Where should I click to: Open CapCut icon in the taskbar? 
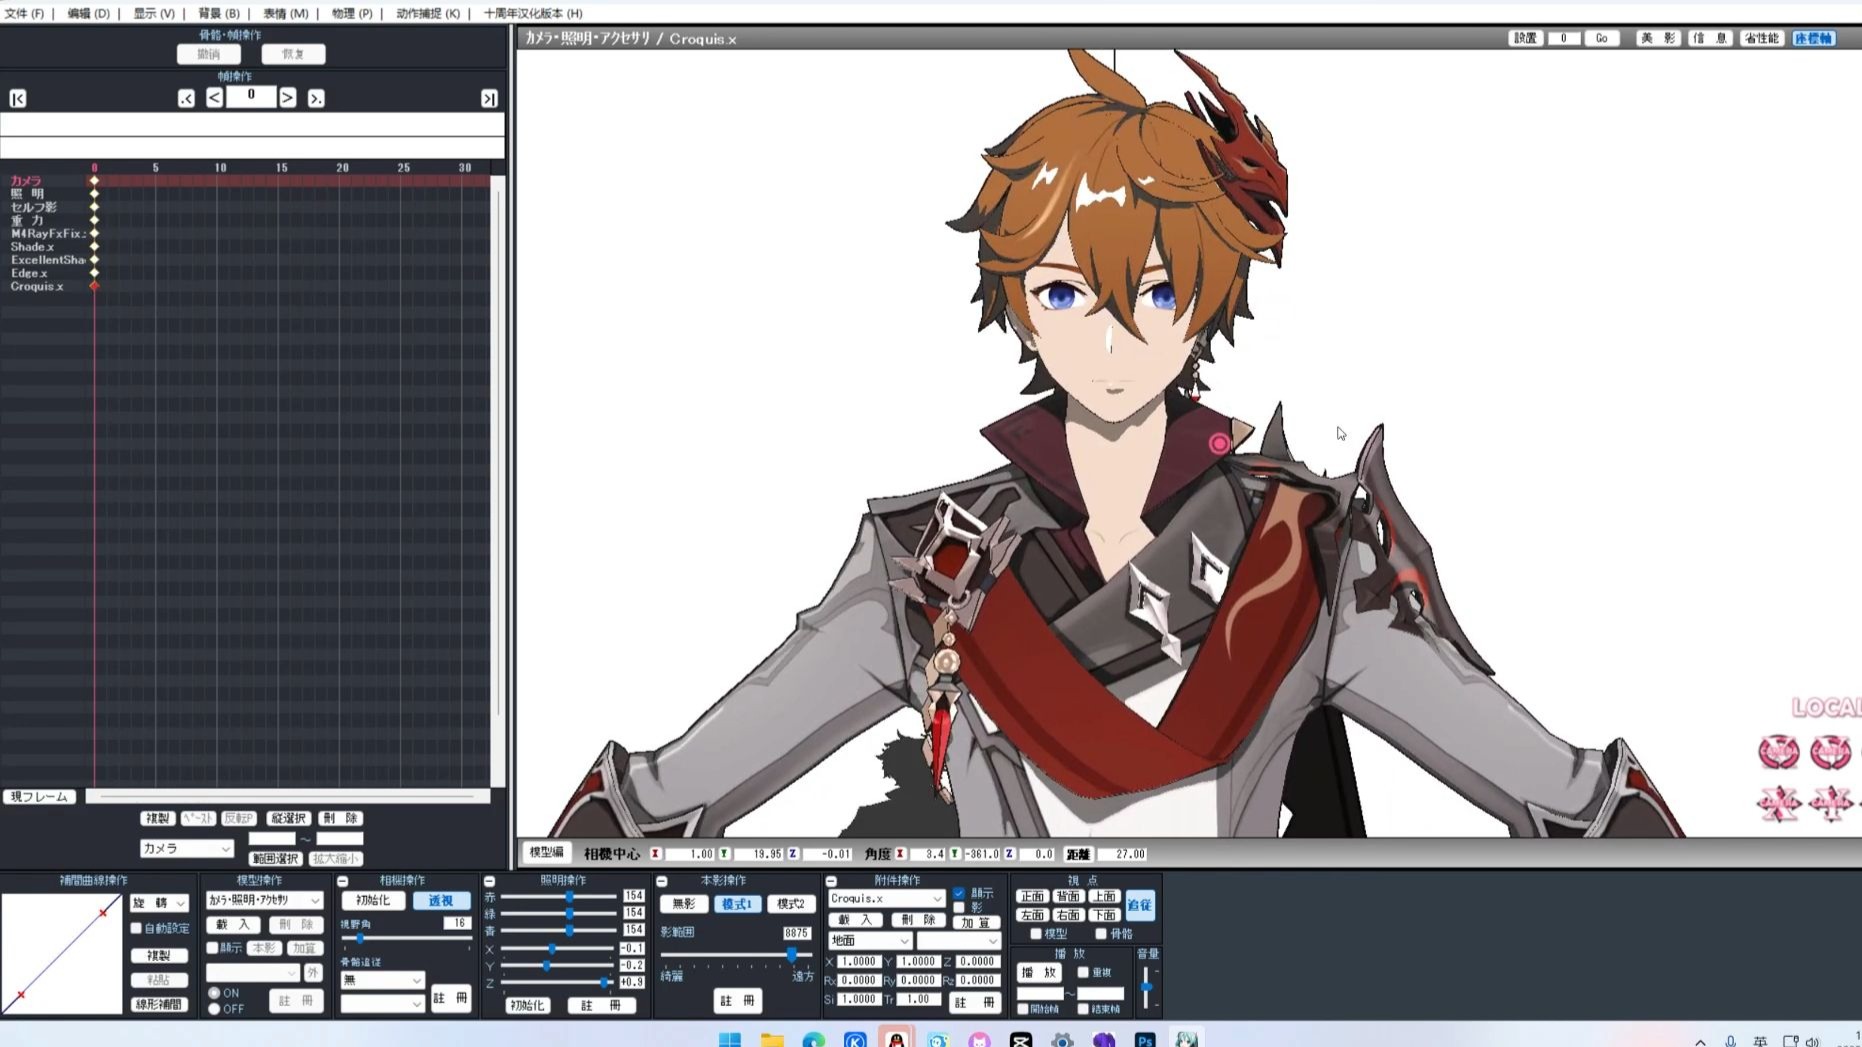coord(1020,1039)
